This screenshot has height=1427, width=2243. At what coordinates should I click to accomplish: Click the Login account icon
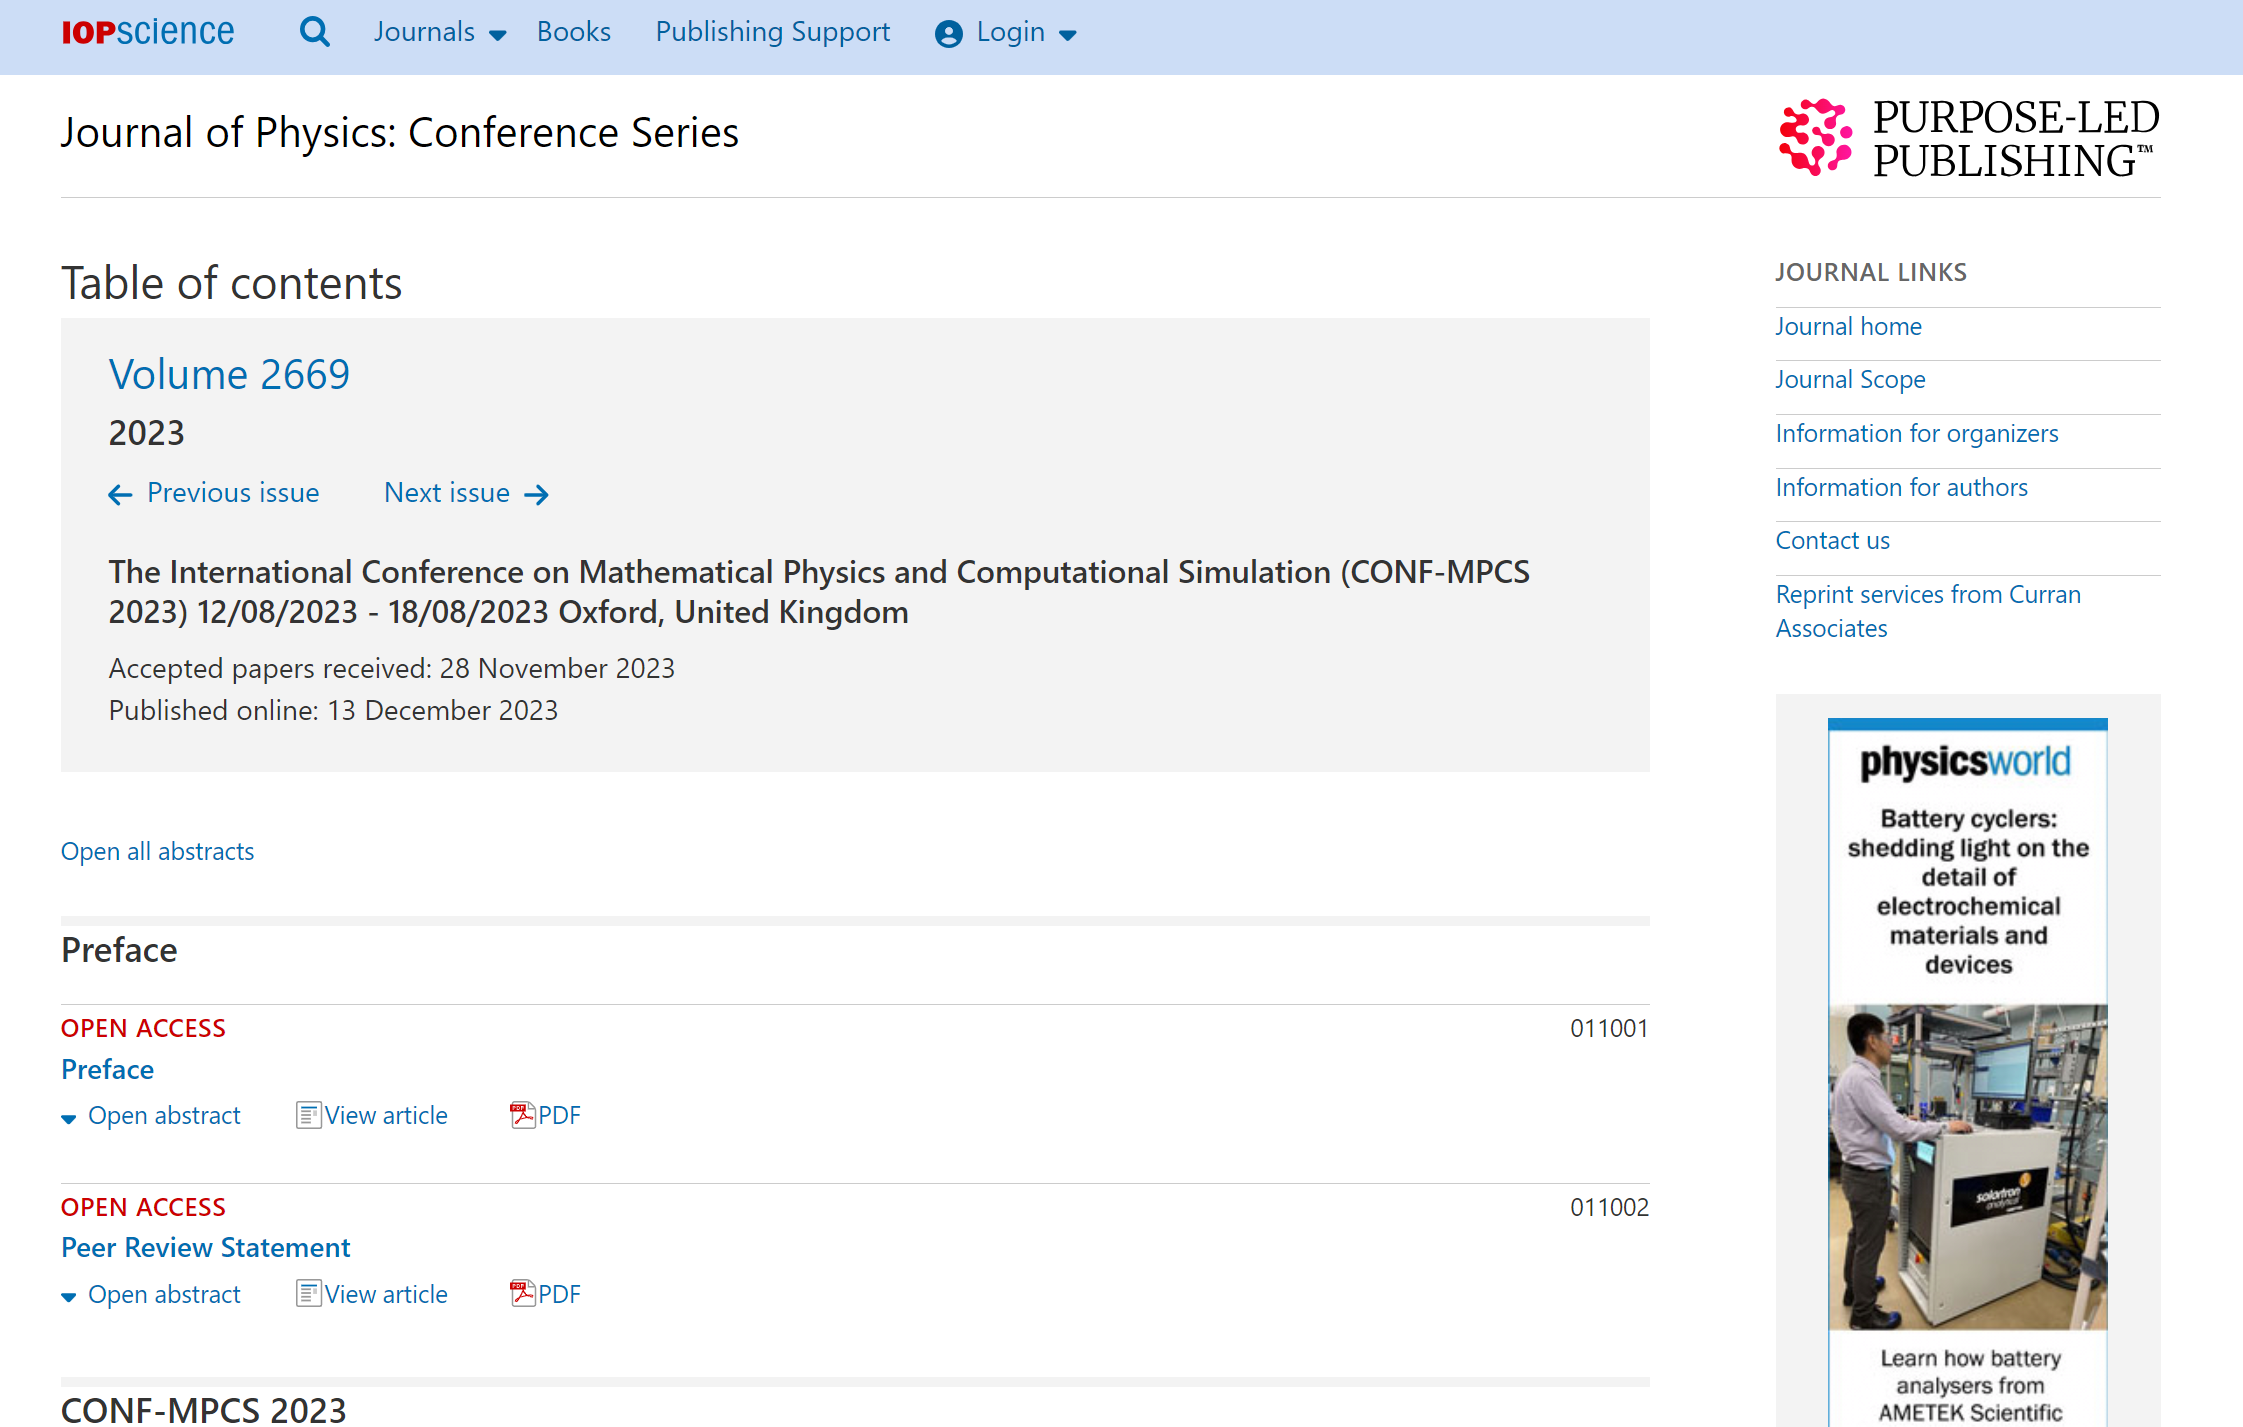[x=947, y=33]
